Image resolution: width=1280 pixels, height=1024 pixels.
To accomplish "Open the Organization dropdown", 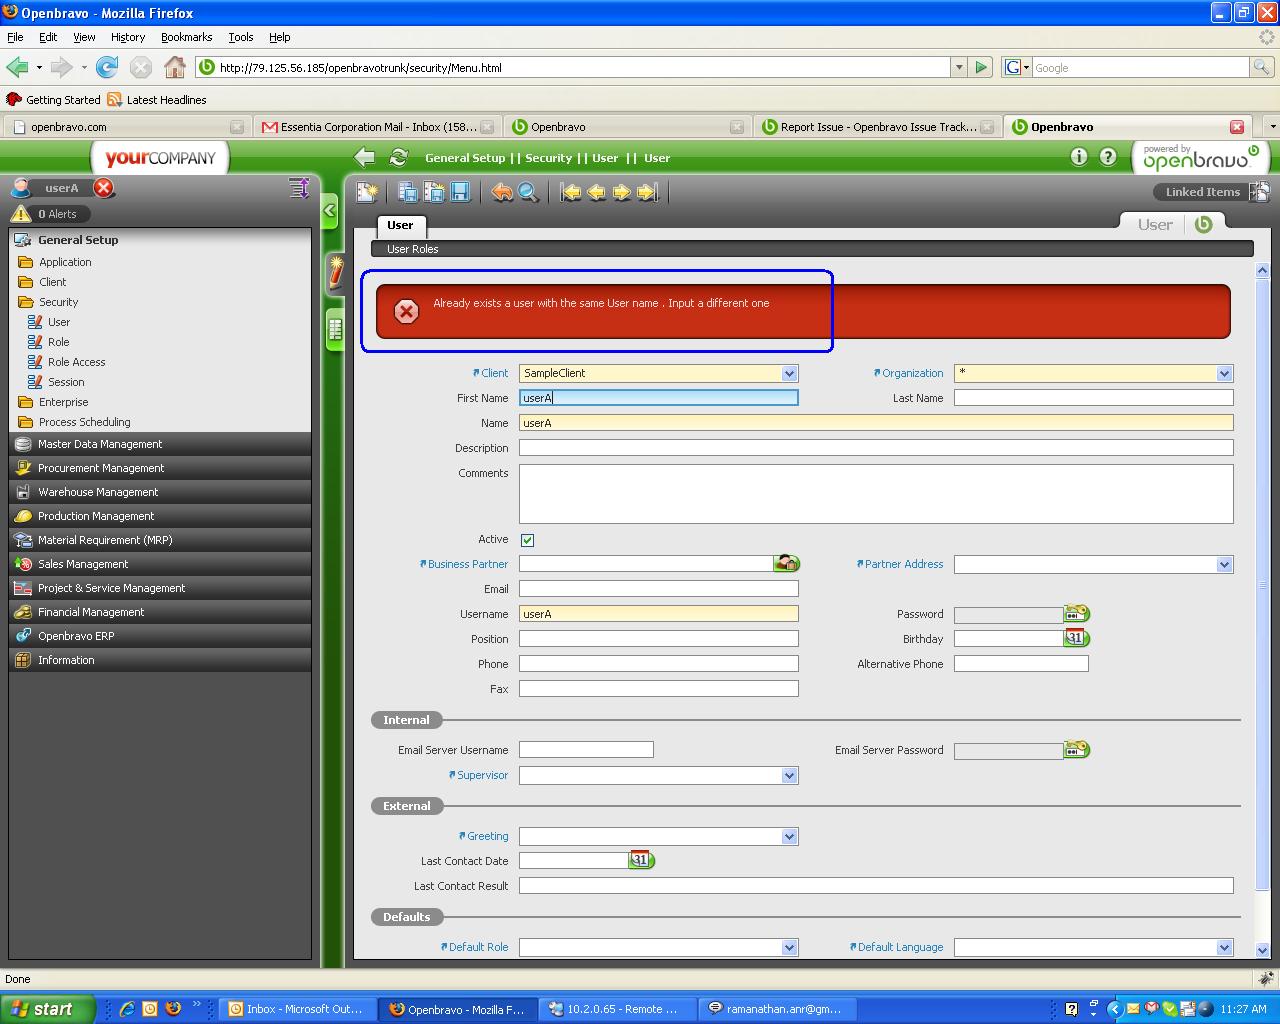I will [x=1225, y=373].
